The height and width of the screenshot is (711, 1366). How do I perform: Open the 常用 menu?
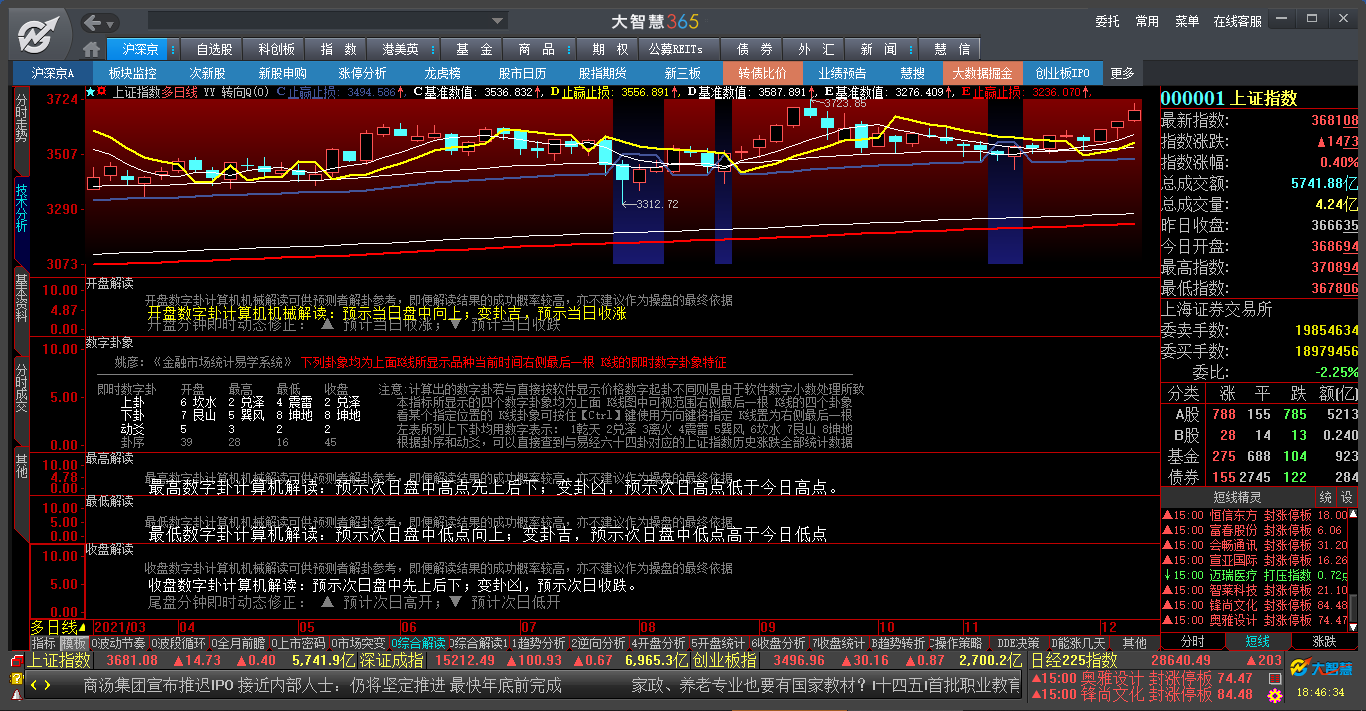point(1147,21)
